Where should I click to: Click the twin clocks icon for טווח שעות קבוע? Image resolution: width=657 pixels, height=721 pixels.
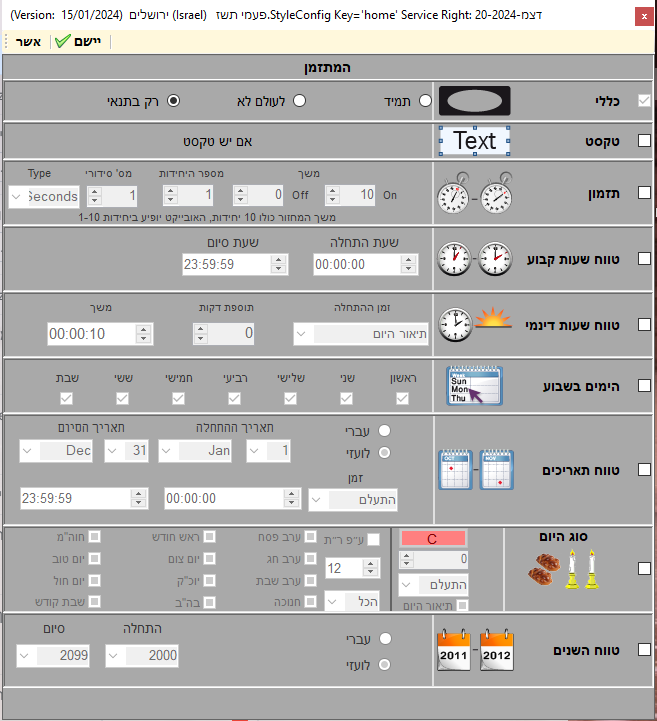475,260
